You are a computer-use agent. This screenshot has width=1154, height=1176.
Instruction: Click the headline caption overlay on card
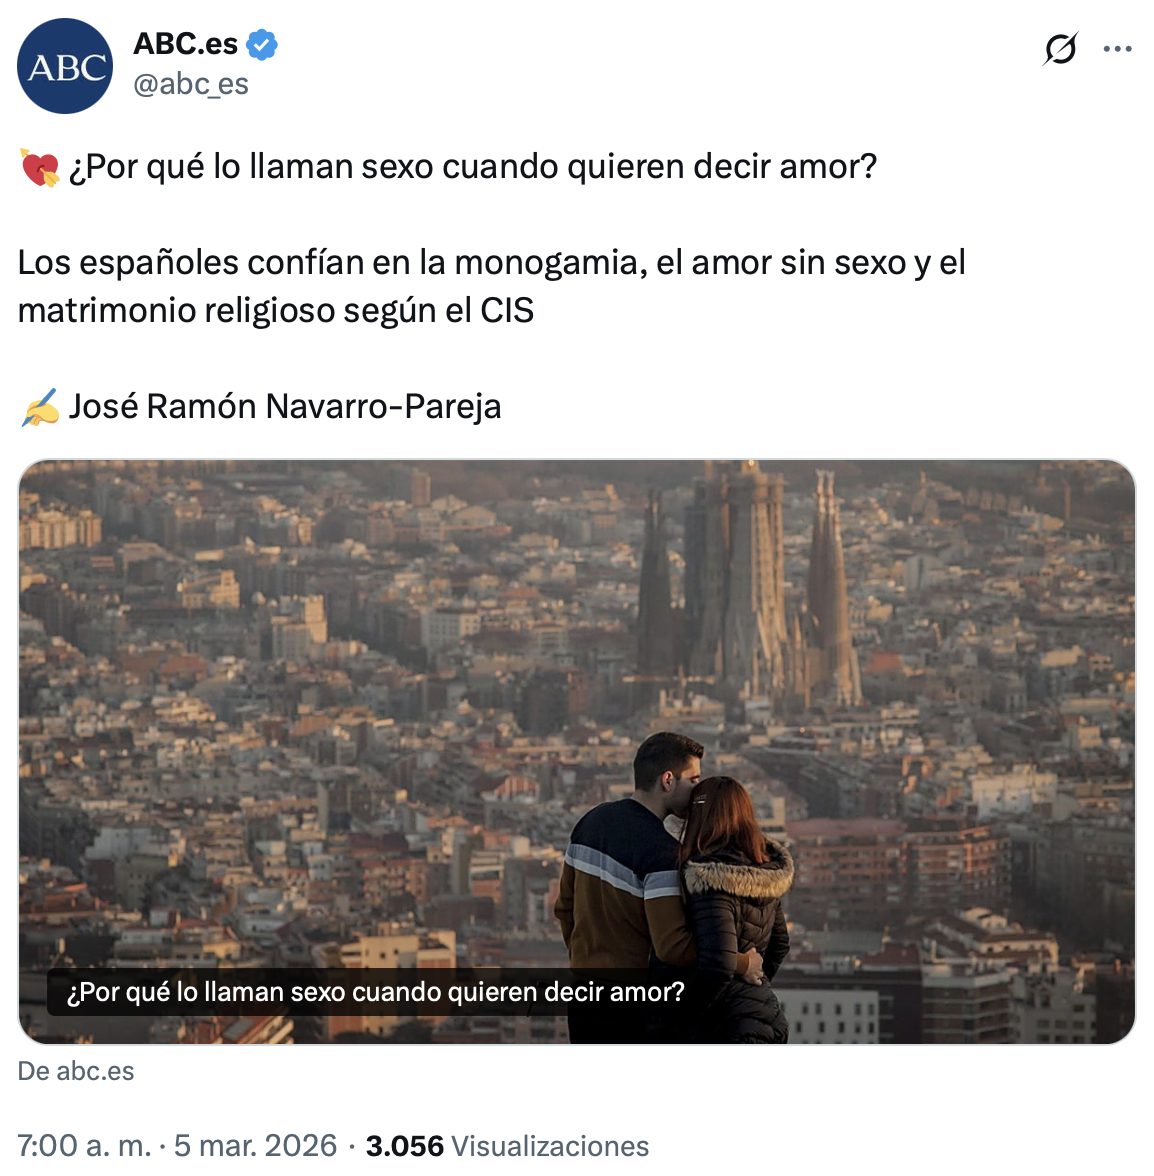tap(375, 992)
